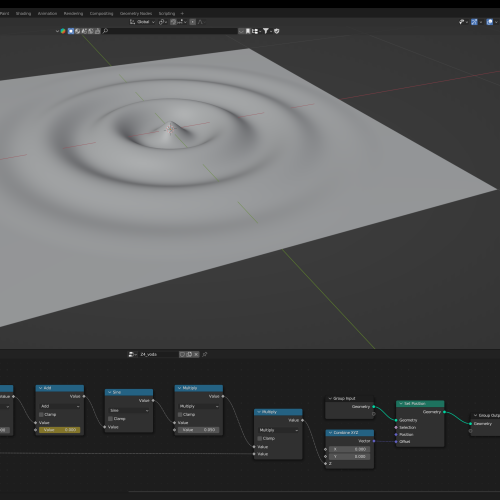Open the operation dropdown on the Multiply node feeding Combine XYZ

tap(278, 430)
